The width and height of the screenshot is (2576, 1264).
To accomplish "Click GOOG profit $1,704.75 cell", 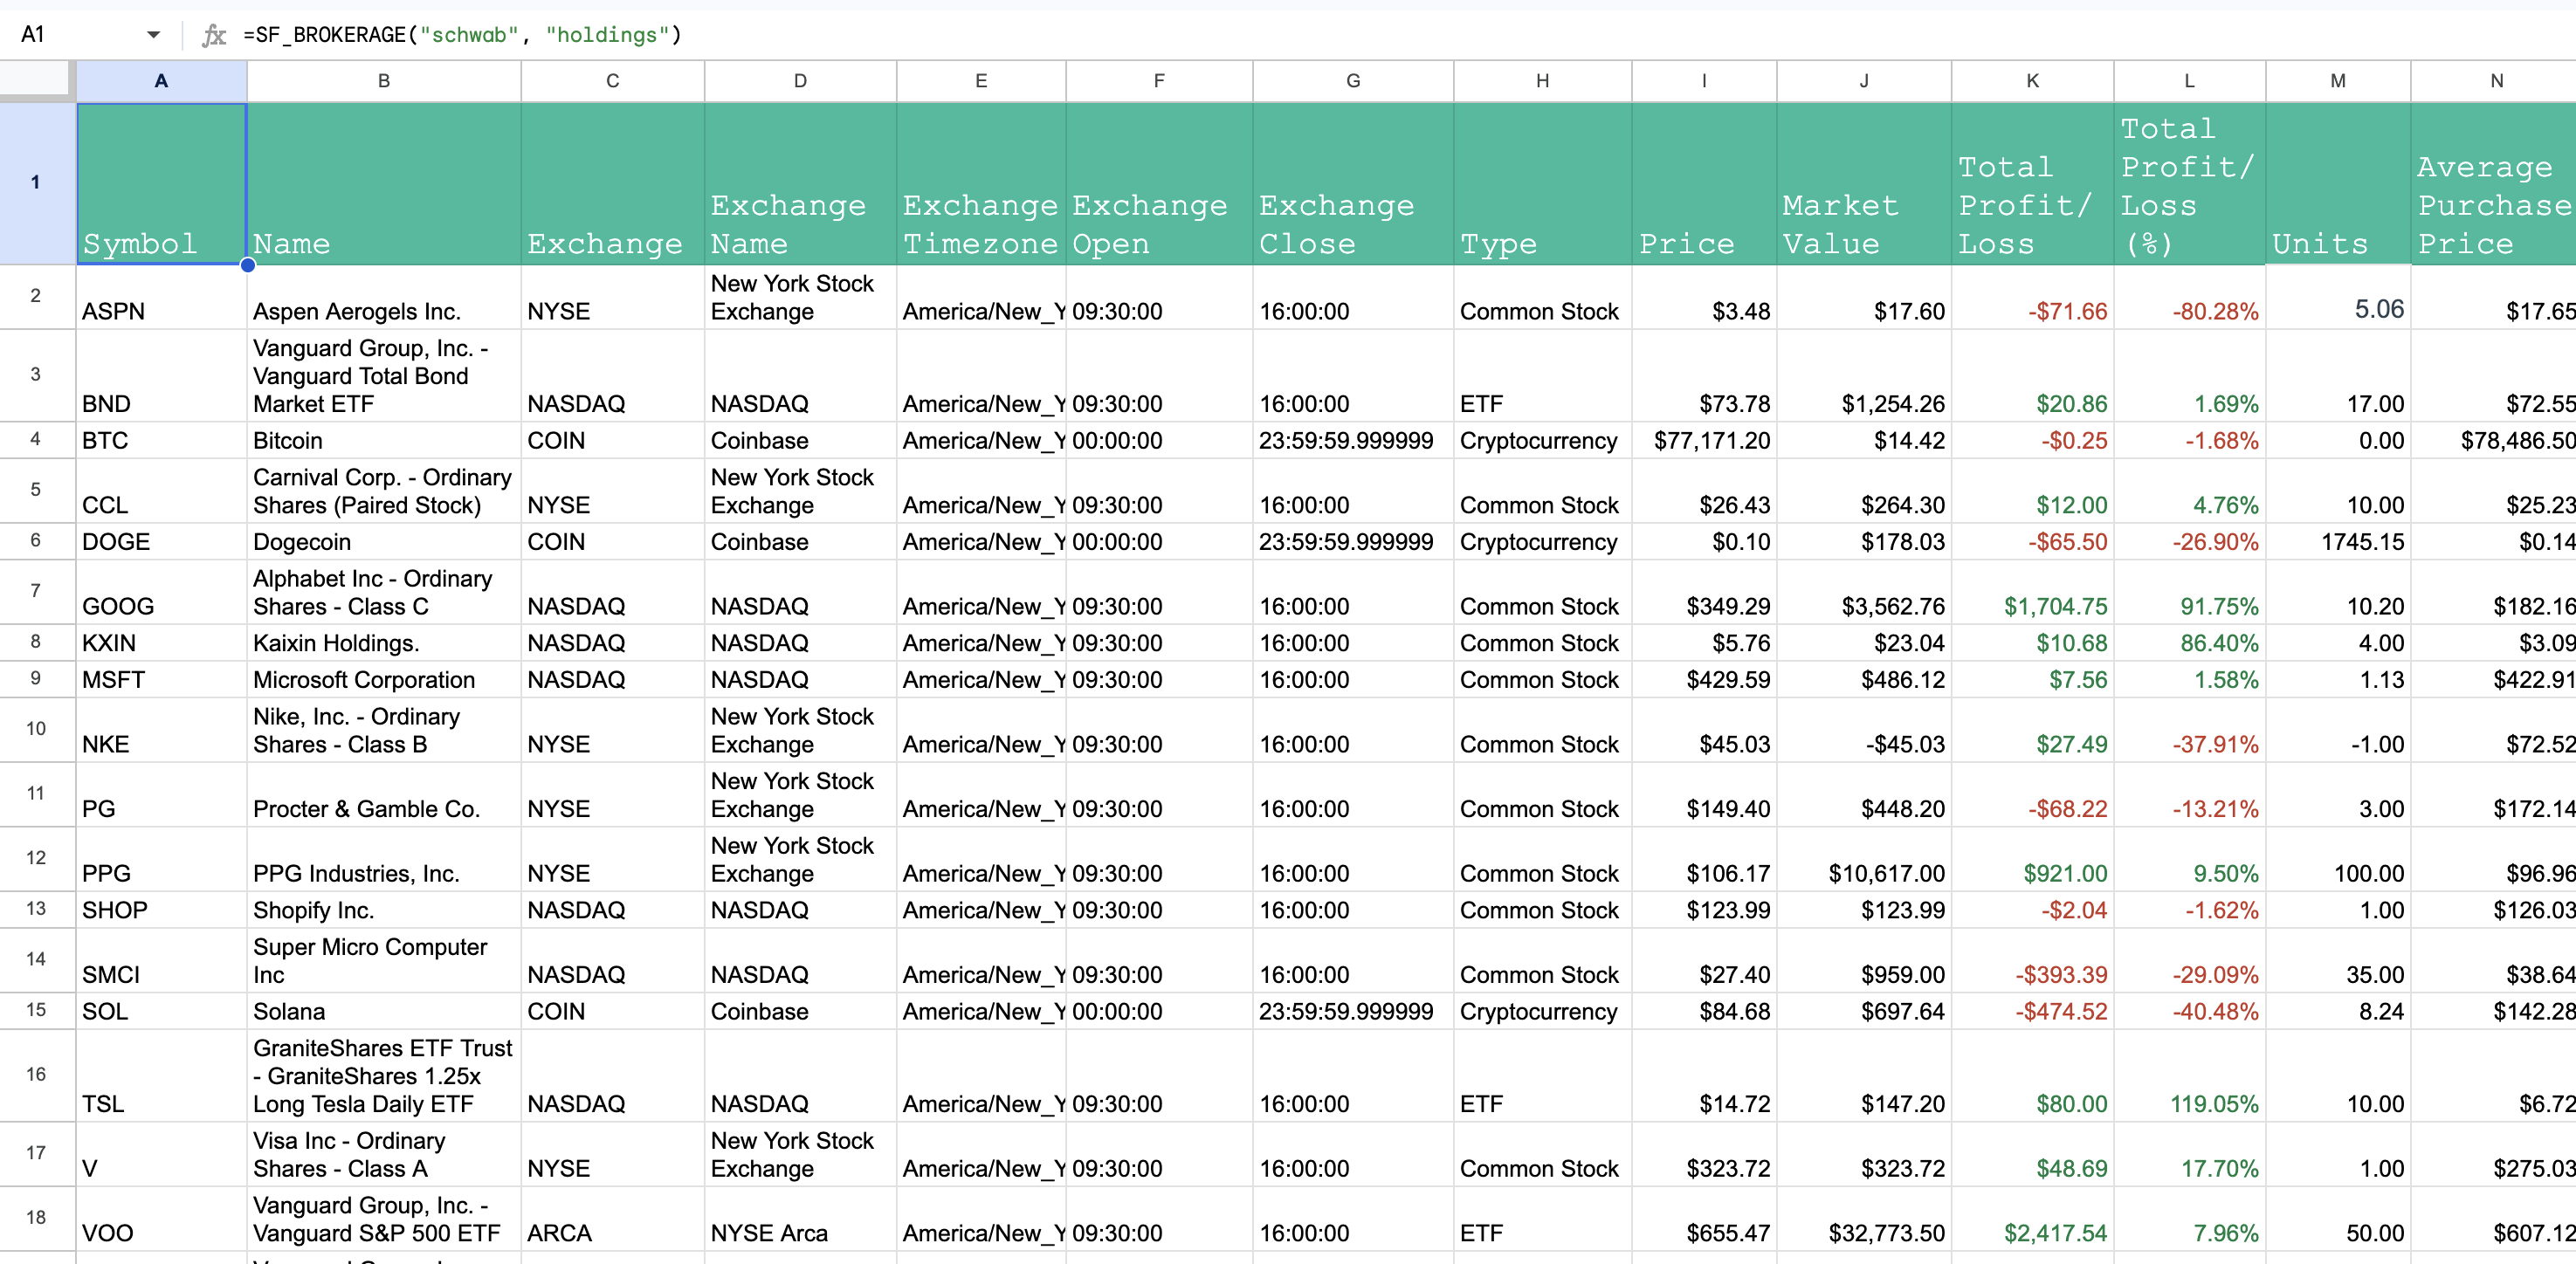I will [x=2032, y=592].
